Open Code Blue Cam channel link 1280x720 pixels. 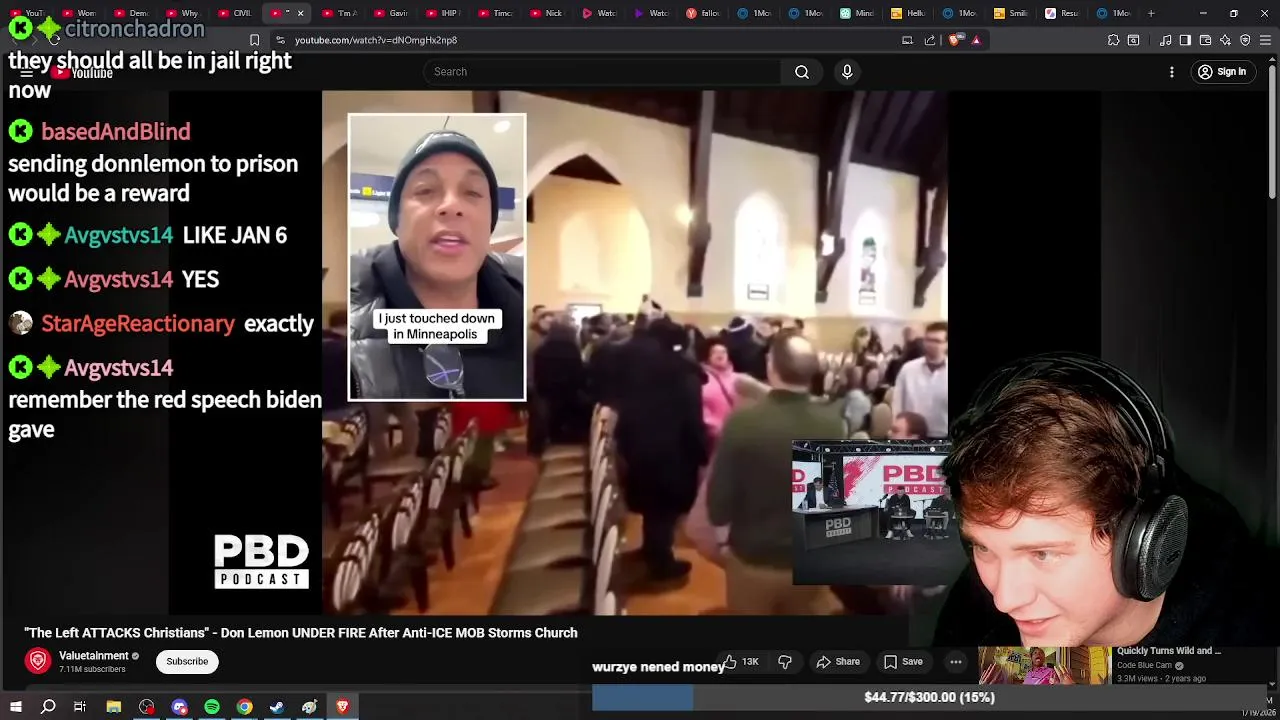[x=1145, y=665]
